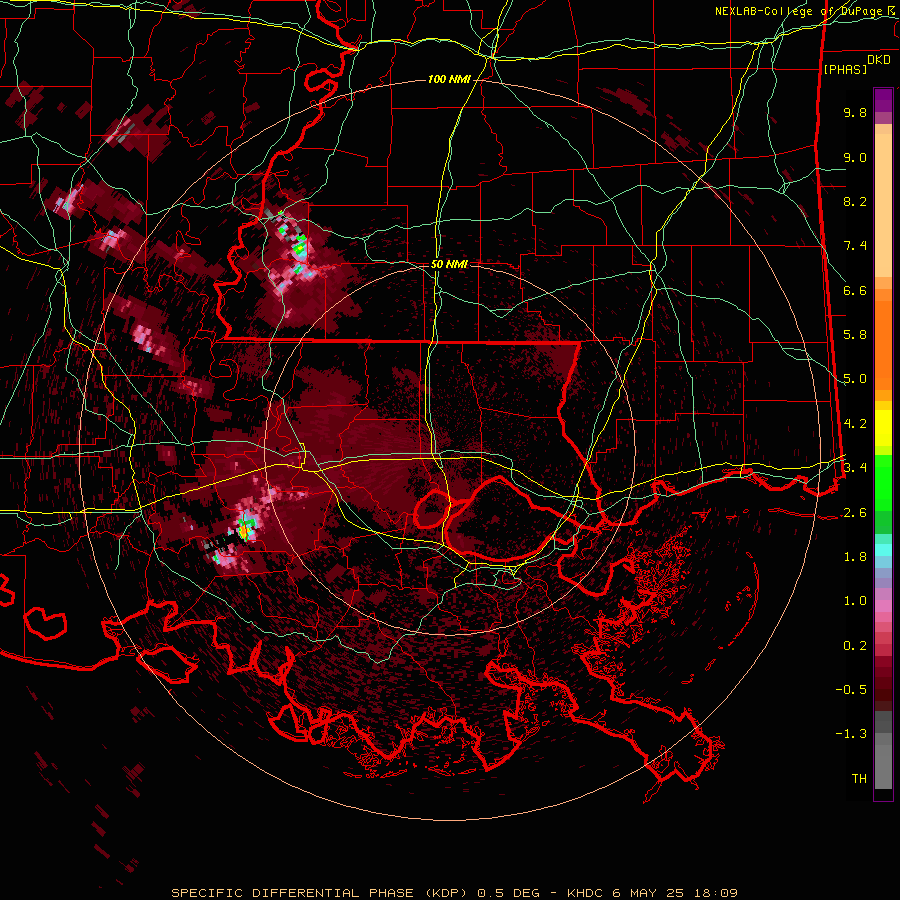
Task: Click the 1.8 scale value
Action: 855,557
